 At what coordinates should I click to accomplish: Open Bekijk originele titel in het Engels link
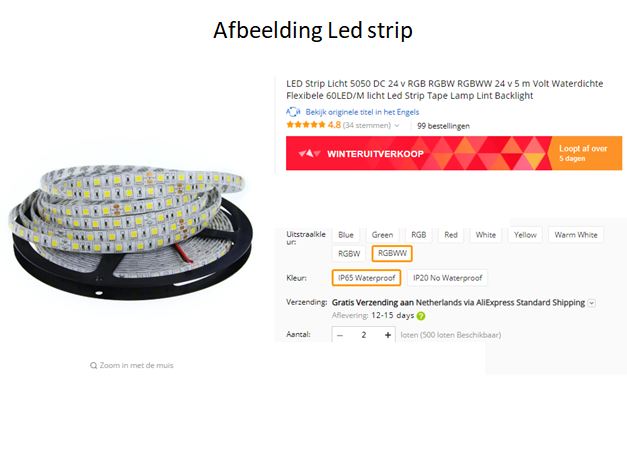click(362, 112)
